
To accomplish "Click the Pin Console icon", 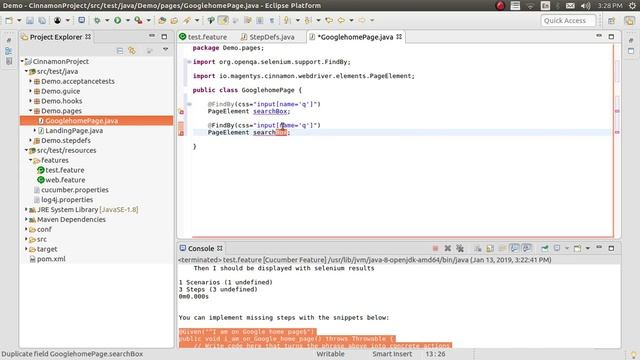I will click(544, 249).
